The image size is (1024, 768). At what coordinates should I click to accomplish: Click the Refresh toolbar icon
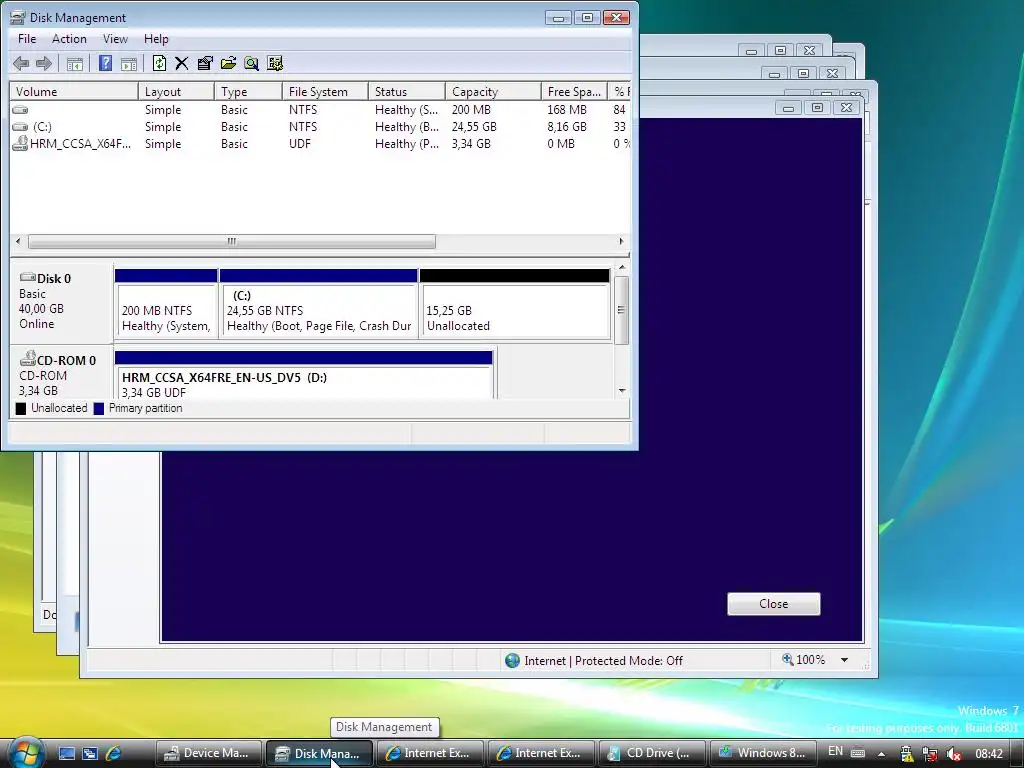[159, 63]
